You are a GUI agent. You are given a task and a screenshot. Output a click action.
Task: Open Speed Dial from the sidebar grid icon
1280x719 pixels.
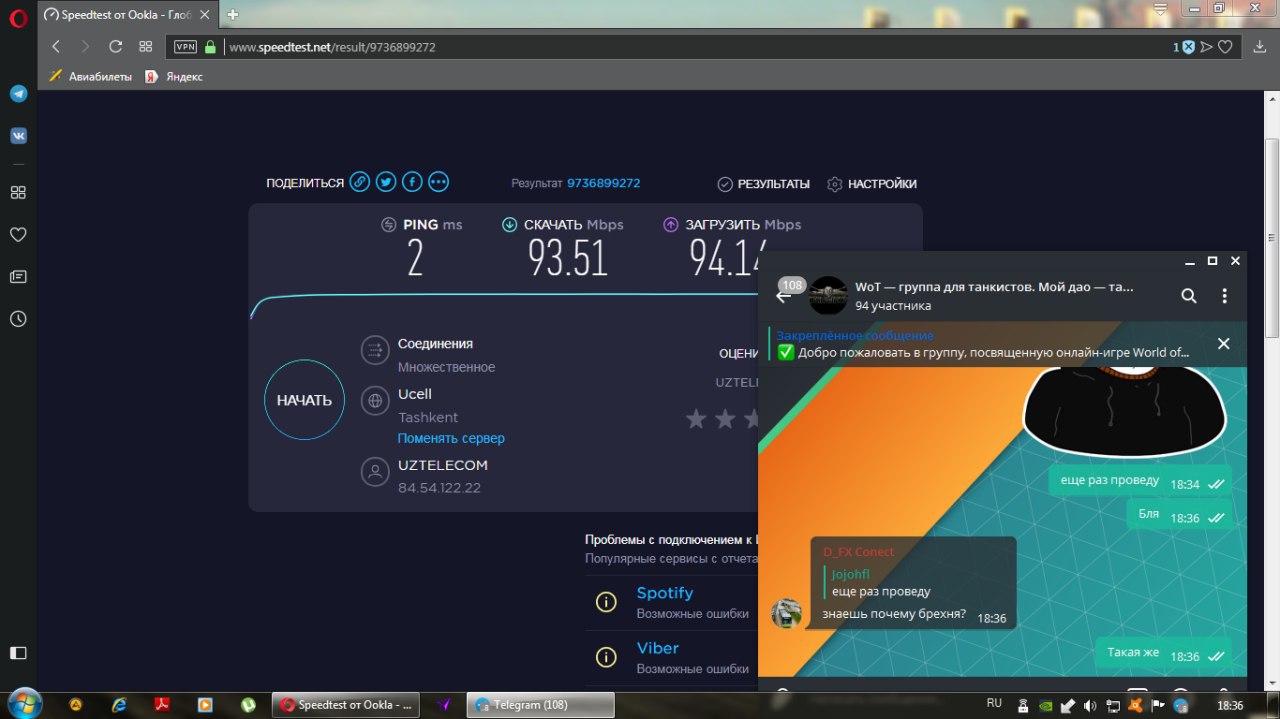(18, 192)
